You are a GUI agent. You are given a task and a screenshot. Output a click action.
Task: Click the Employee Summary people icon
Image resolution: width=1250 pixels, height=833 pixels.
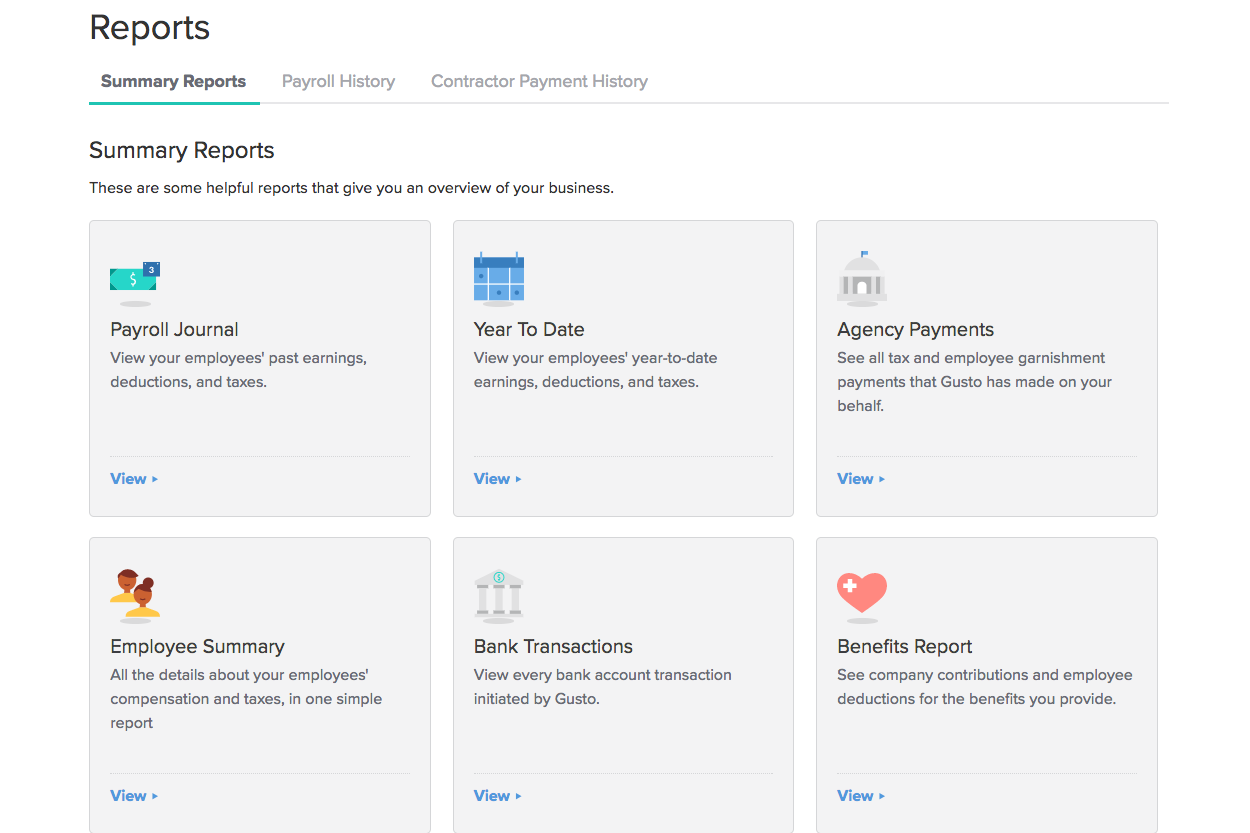coord(135,594)
